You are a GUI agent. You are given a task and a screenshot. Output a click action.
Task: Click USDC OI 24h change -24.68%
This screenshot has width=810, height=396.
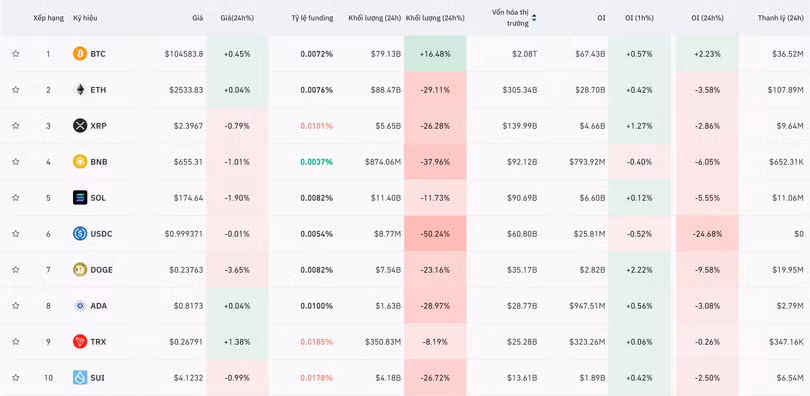tap(707, 233)
